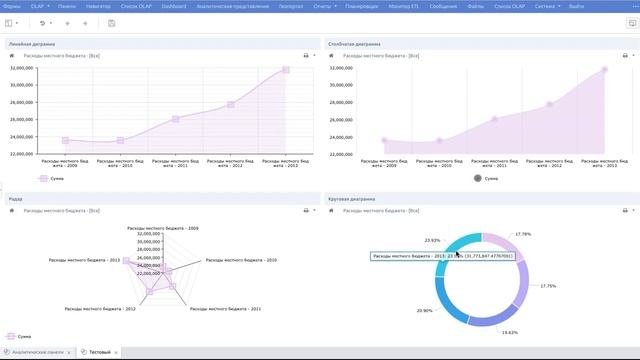640x360 pixels.
Task: Click the undo arrow icon
Action: pyautogui.click(x=42, y=23)
